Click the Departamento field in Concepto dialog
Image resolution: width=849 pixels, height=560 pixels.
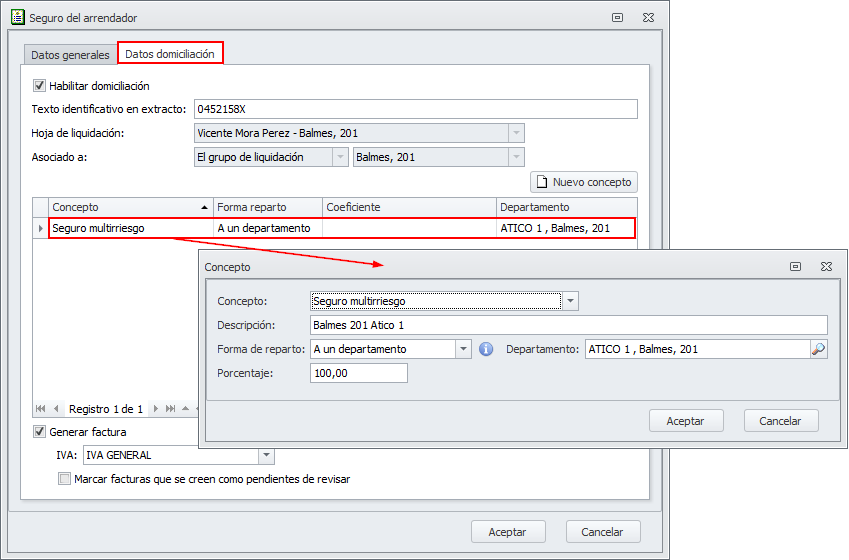point(697,349)
